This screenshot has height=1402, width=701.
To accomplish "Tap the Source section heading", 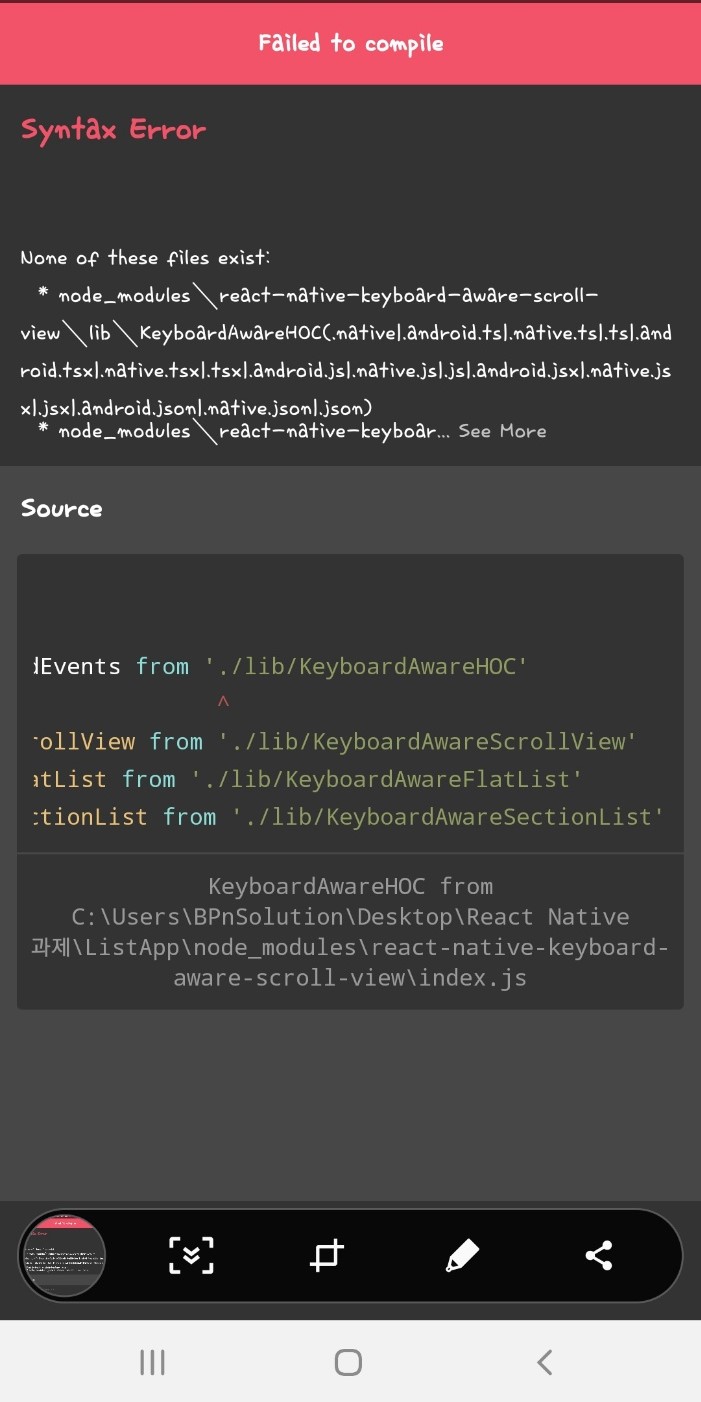I will pos(62,508).
